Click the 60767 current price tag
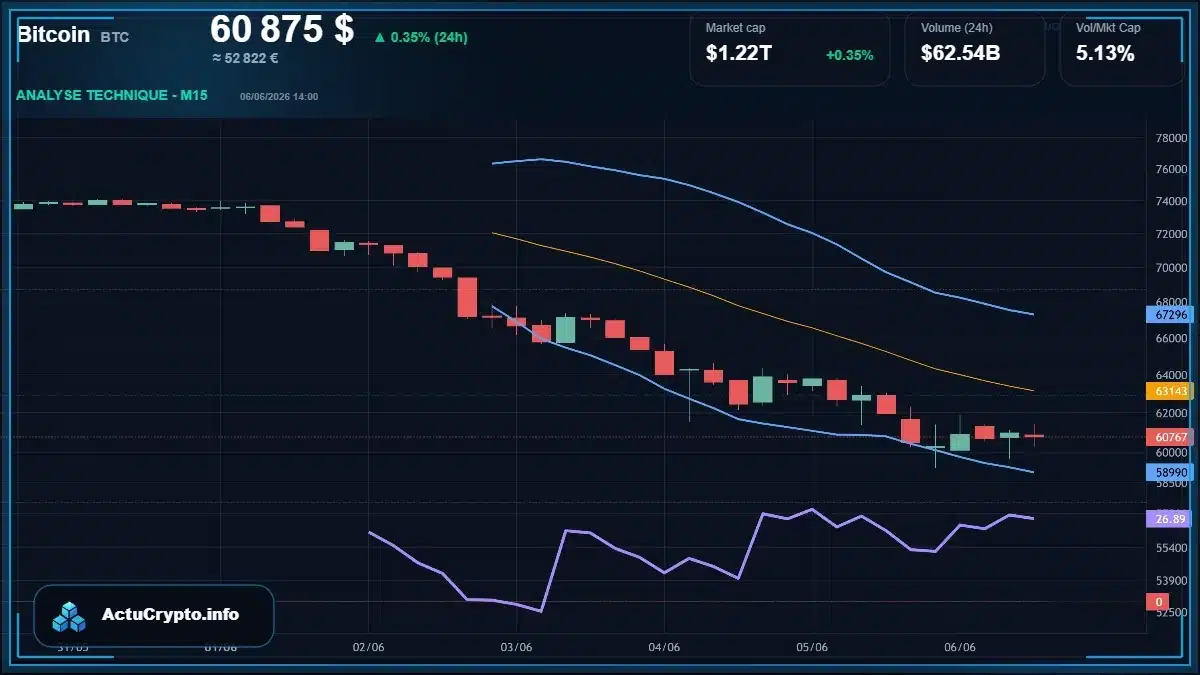This screenshot has height=675, width=1200. [x=1171, y=437]
